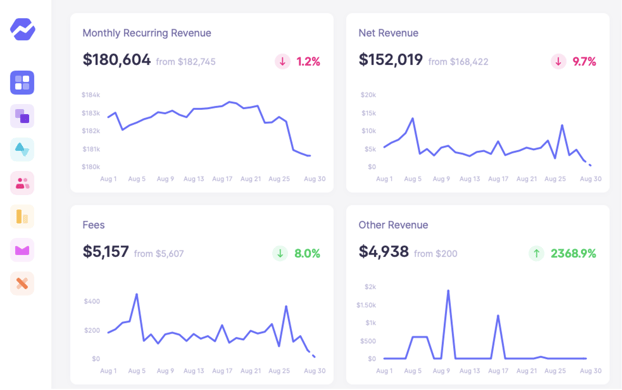Click Aug 30 label under MRR chart
This screenshot has width=622, height=390.
pos(315,179)
